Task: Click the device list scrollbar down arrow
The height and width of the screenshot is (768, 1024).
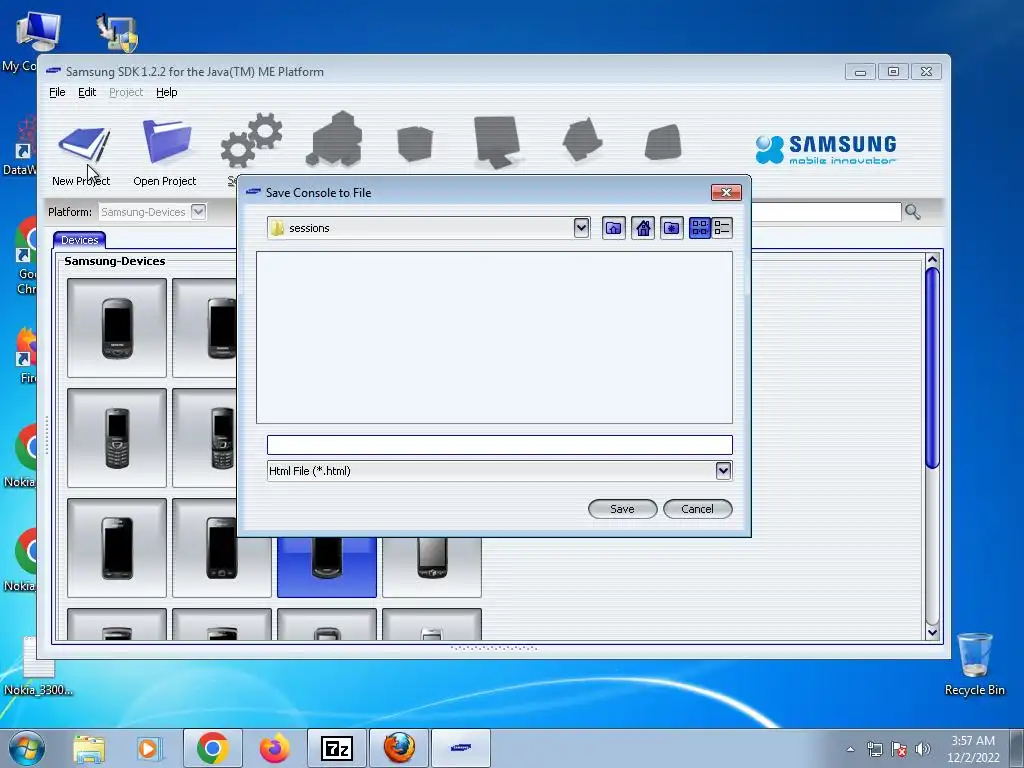Action: [x=932, y=632]
